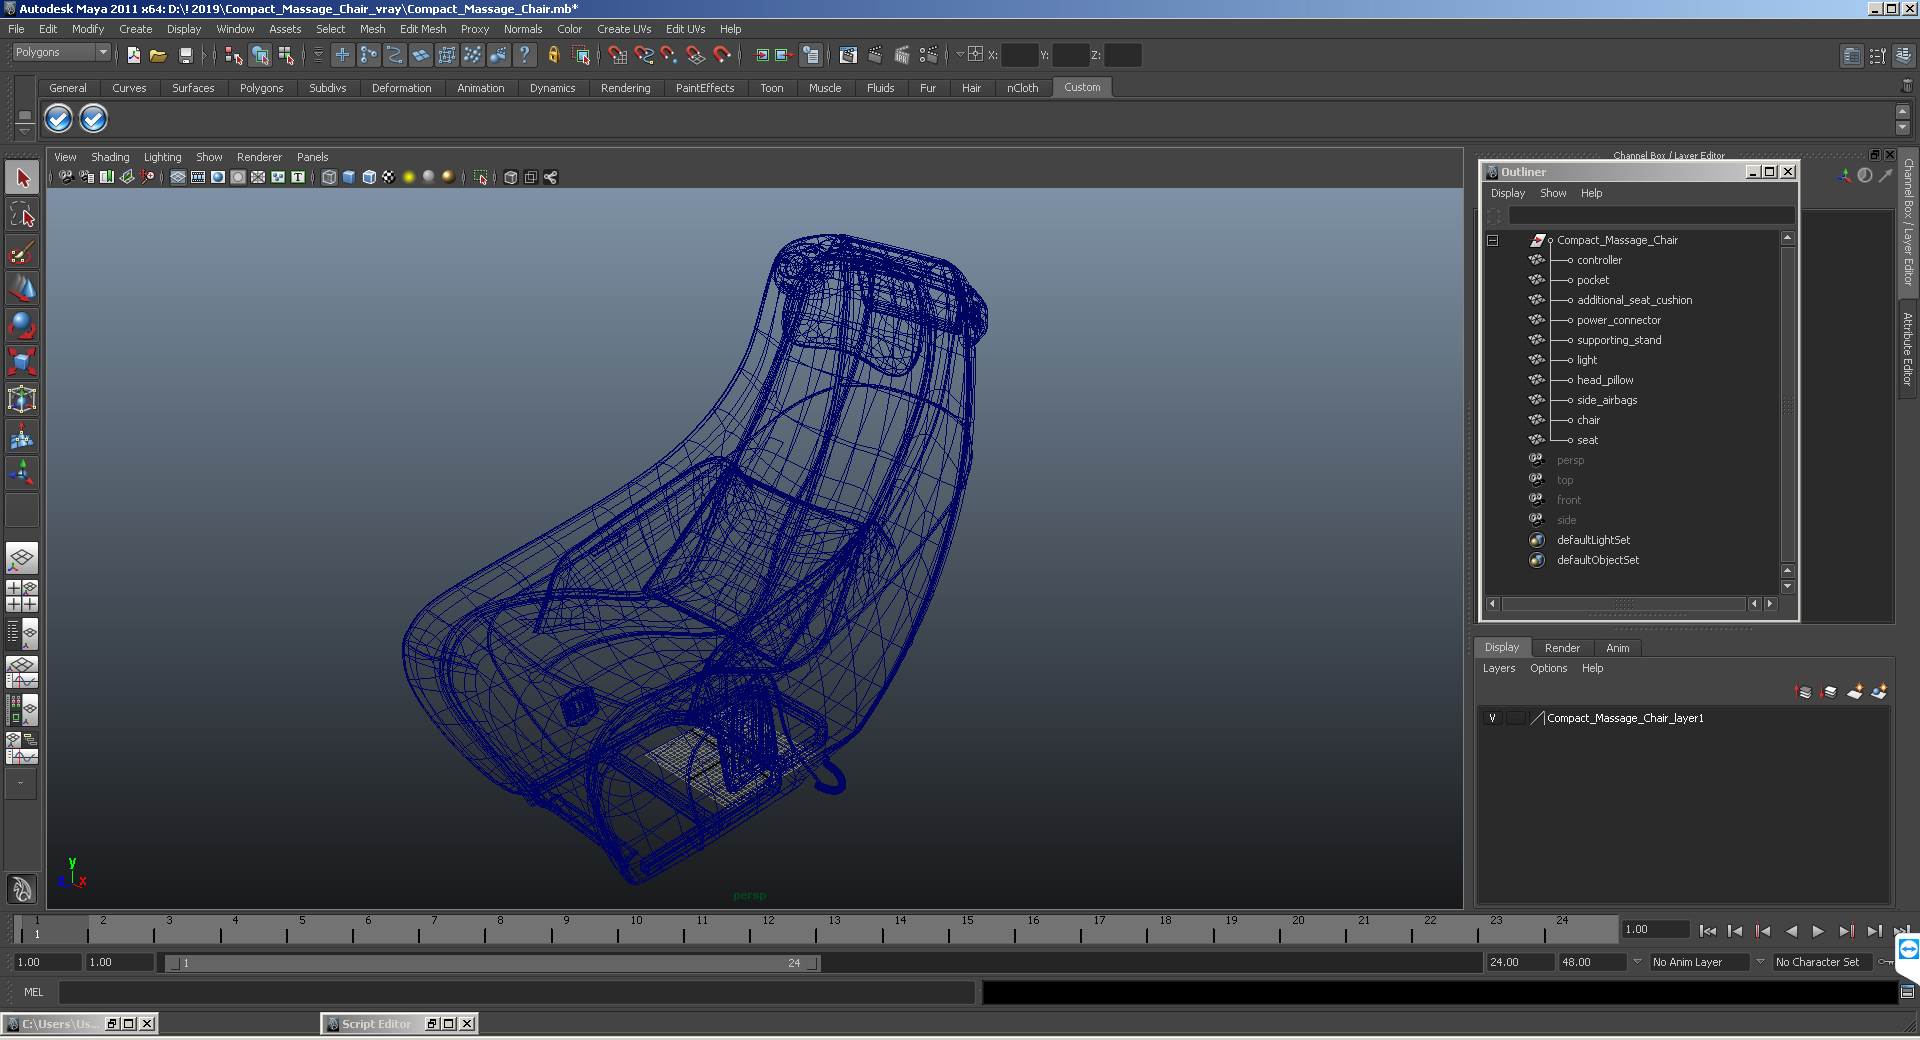Click the Select camera viewport icon
This screenshot has width=1920, height=1040.
click(x=66, y=177)
